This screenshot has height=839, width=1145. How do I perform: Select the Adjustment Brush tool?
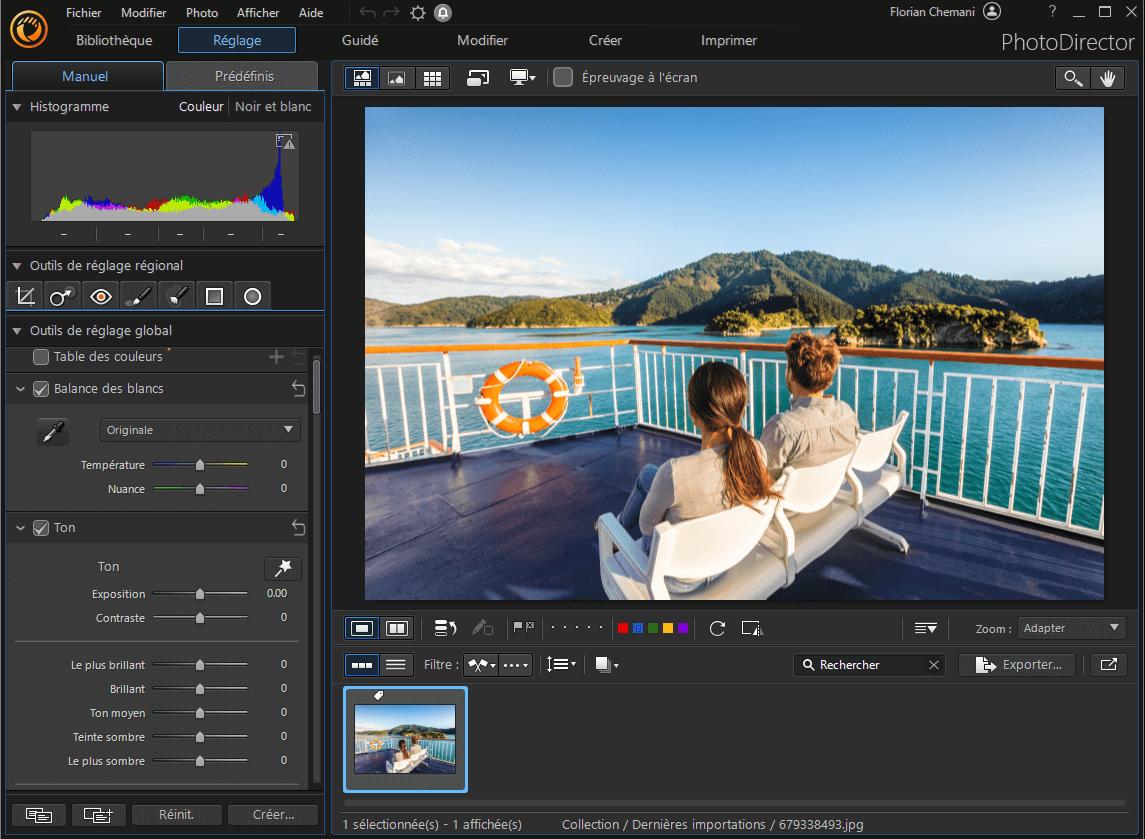[138, 296]
